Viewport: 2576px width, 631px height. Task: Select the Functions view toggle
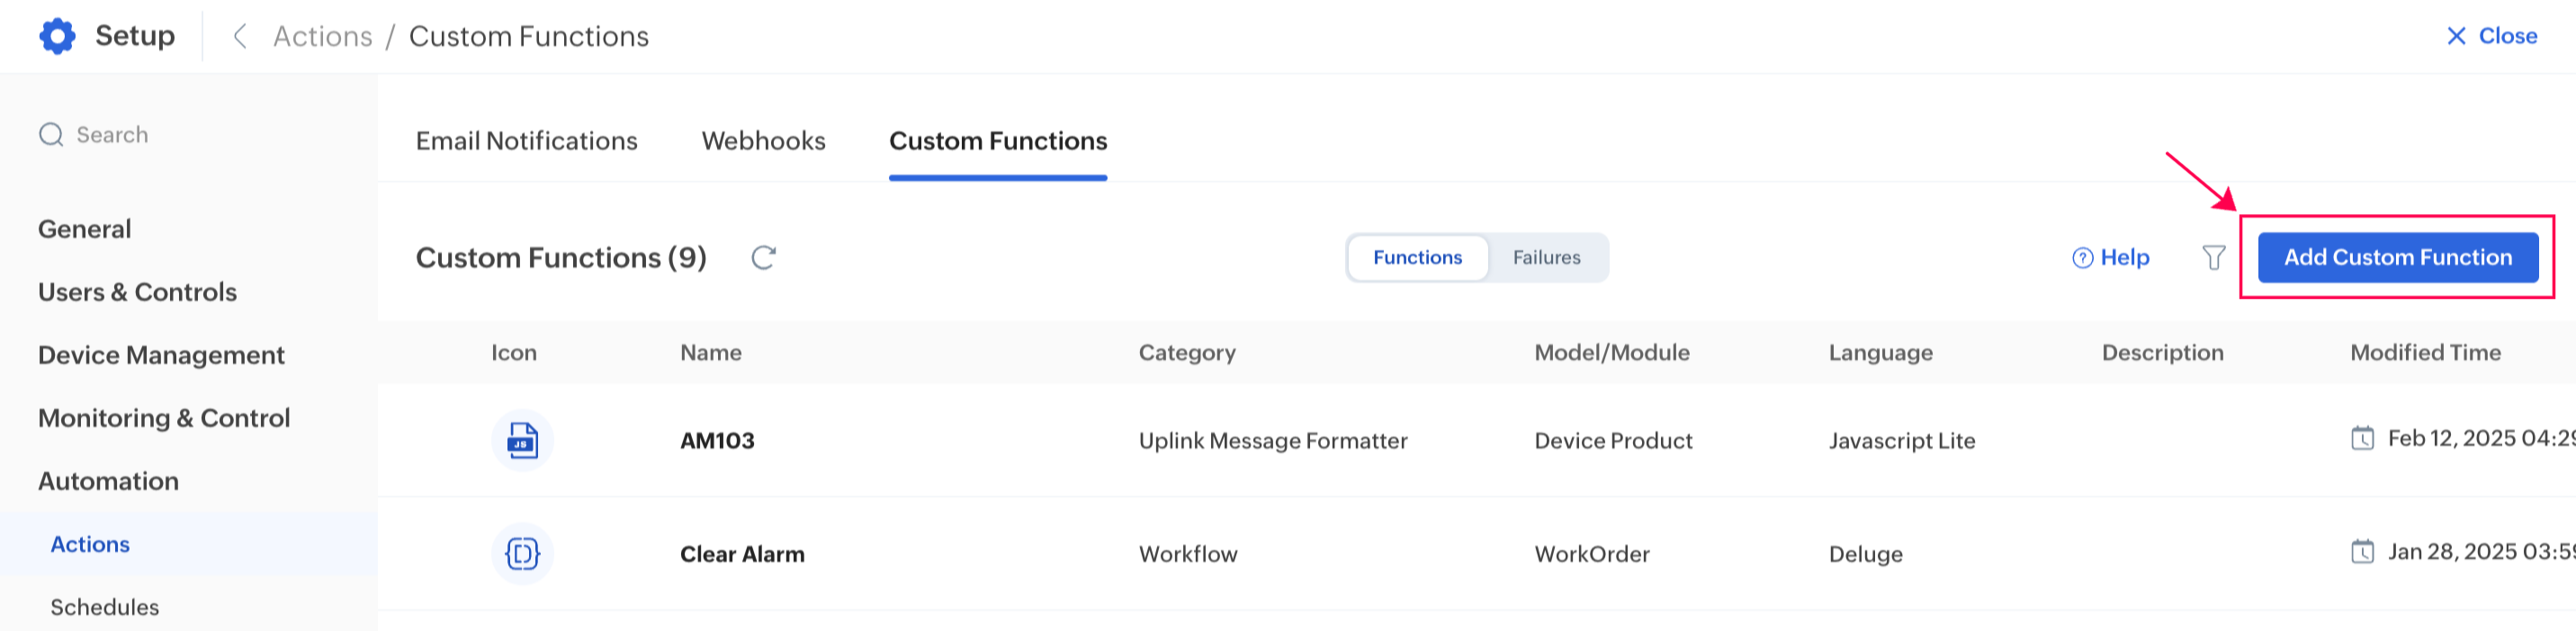pos(1417,258)
